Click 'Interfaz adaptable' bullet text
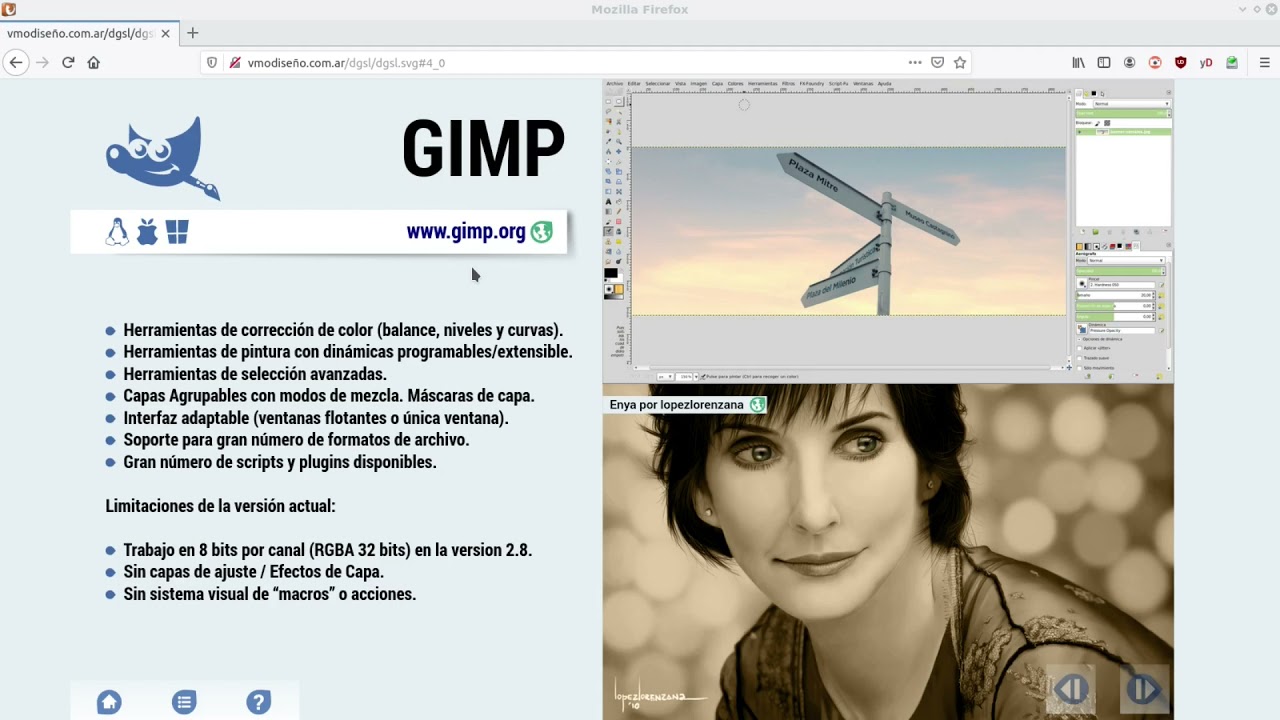Viewport: 1280px width, 720px height. coord(316,418)
